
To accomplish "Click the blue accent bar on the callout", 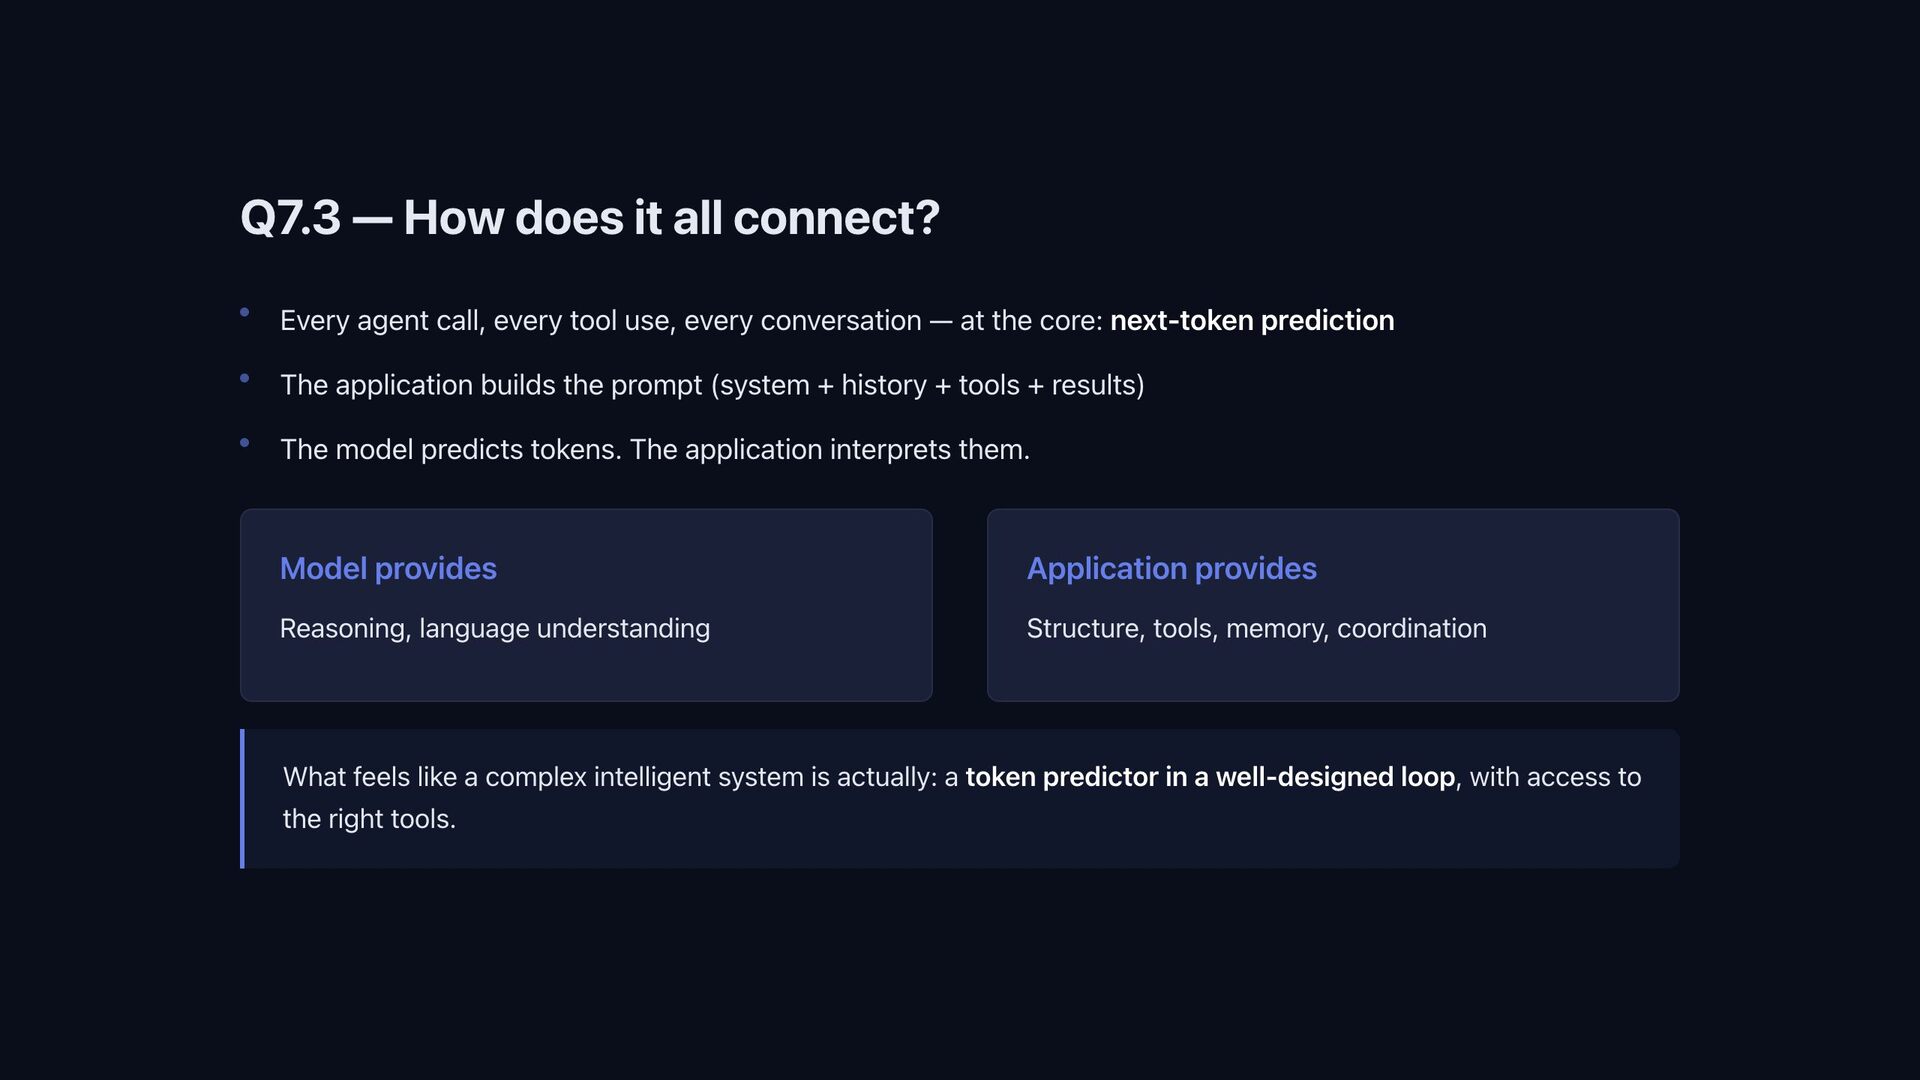I will [242, 799].
